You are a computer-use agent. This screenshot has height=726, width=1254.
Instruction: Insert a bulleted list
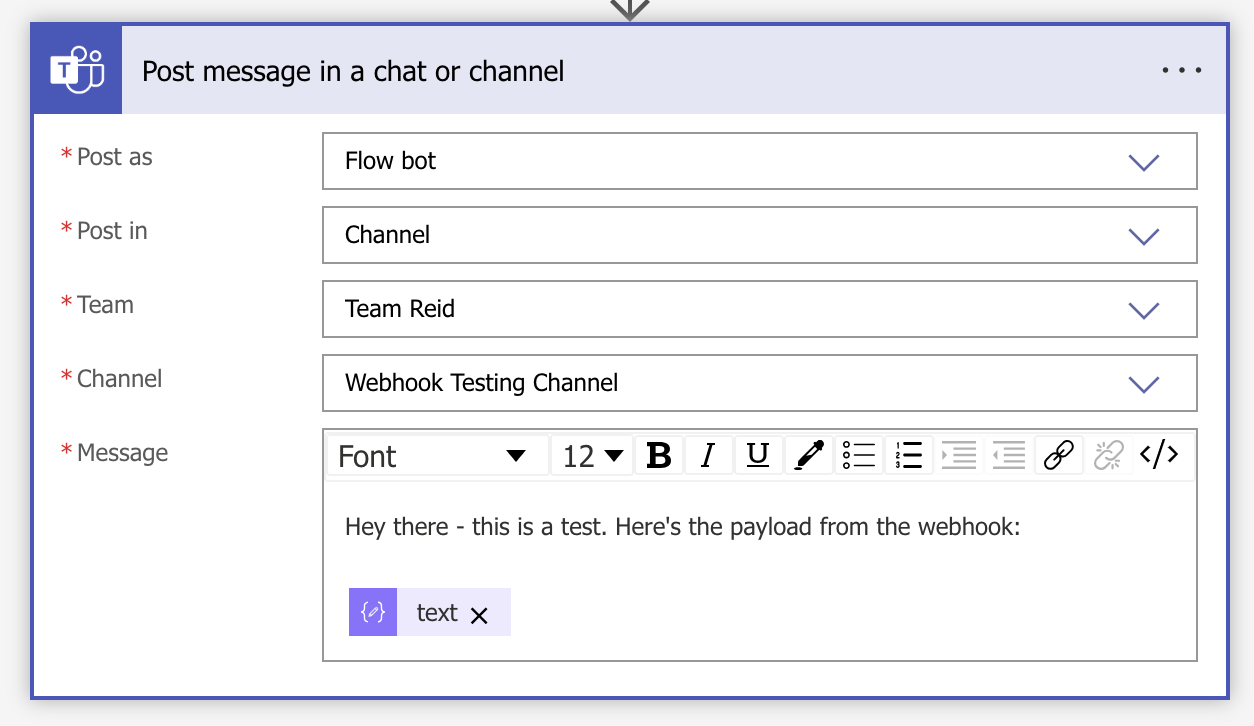pos(858,456)
